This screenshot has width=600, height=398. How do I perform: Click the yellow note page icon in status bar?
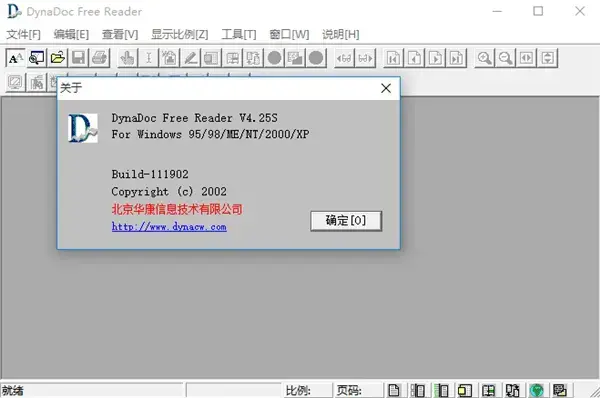pos(465,390)
